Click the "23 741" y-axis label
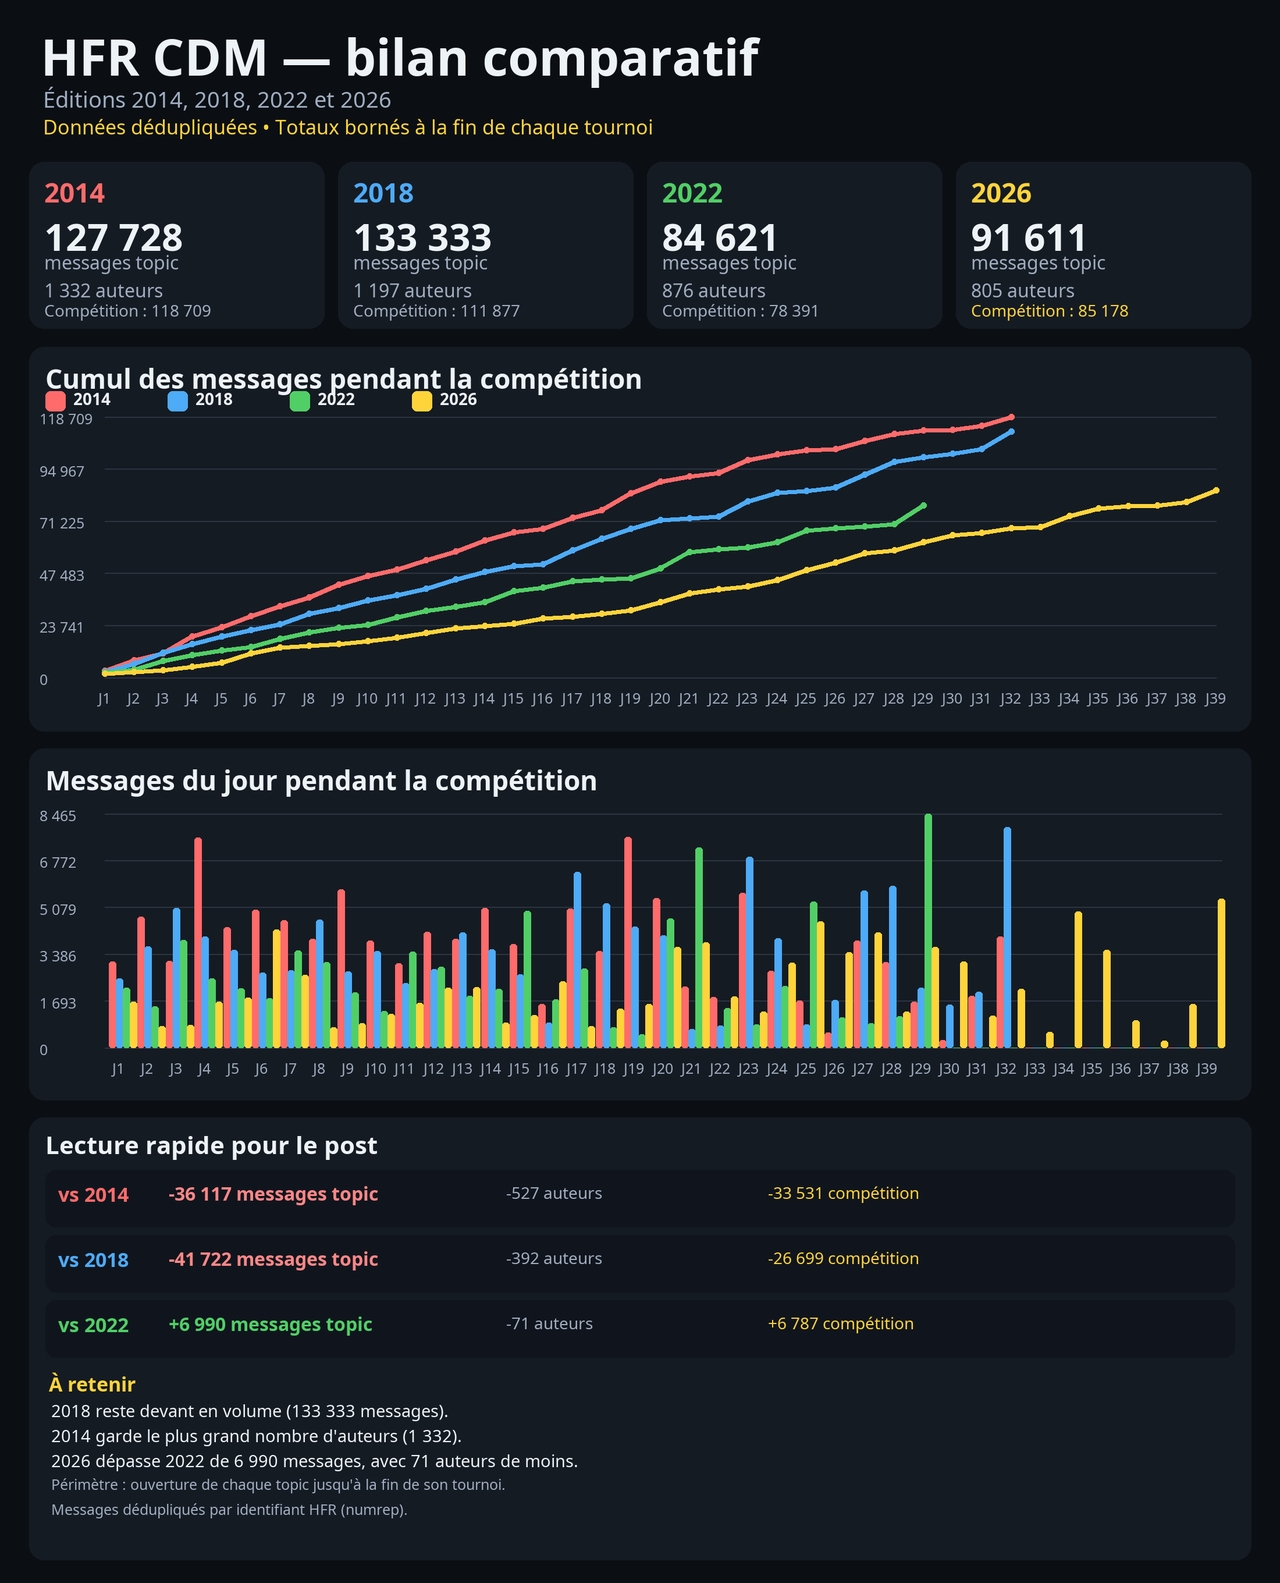 62,627
